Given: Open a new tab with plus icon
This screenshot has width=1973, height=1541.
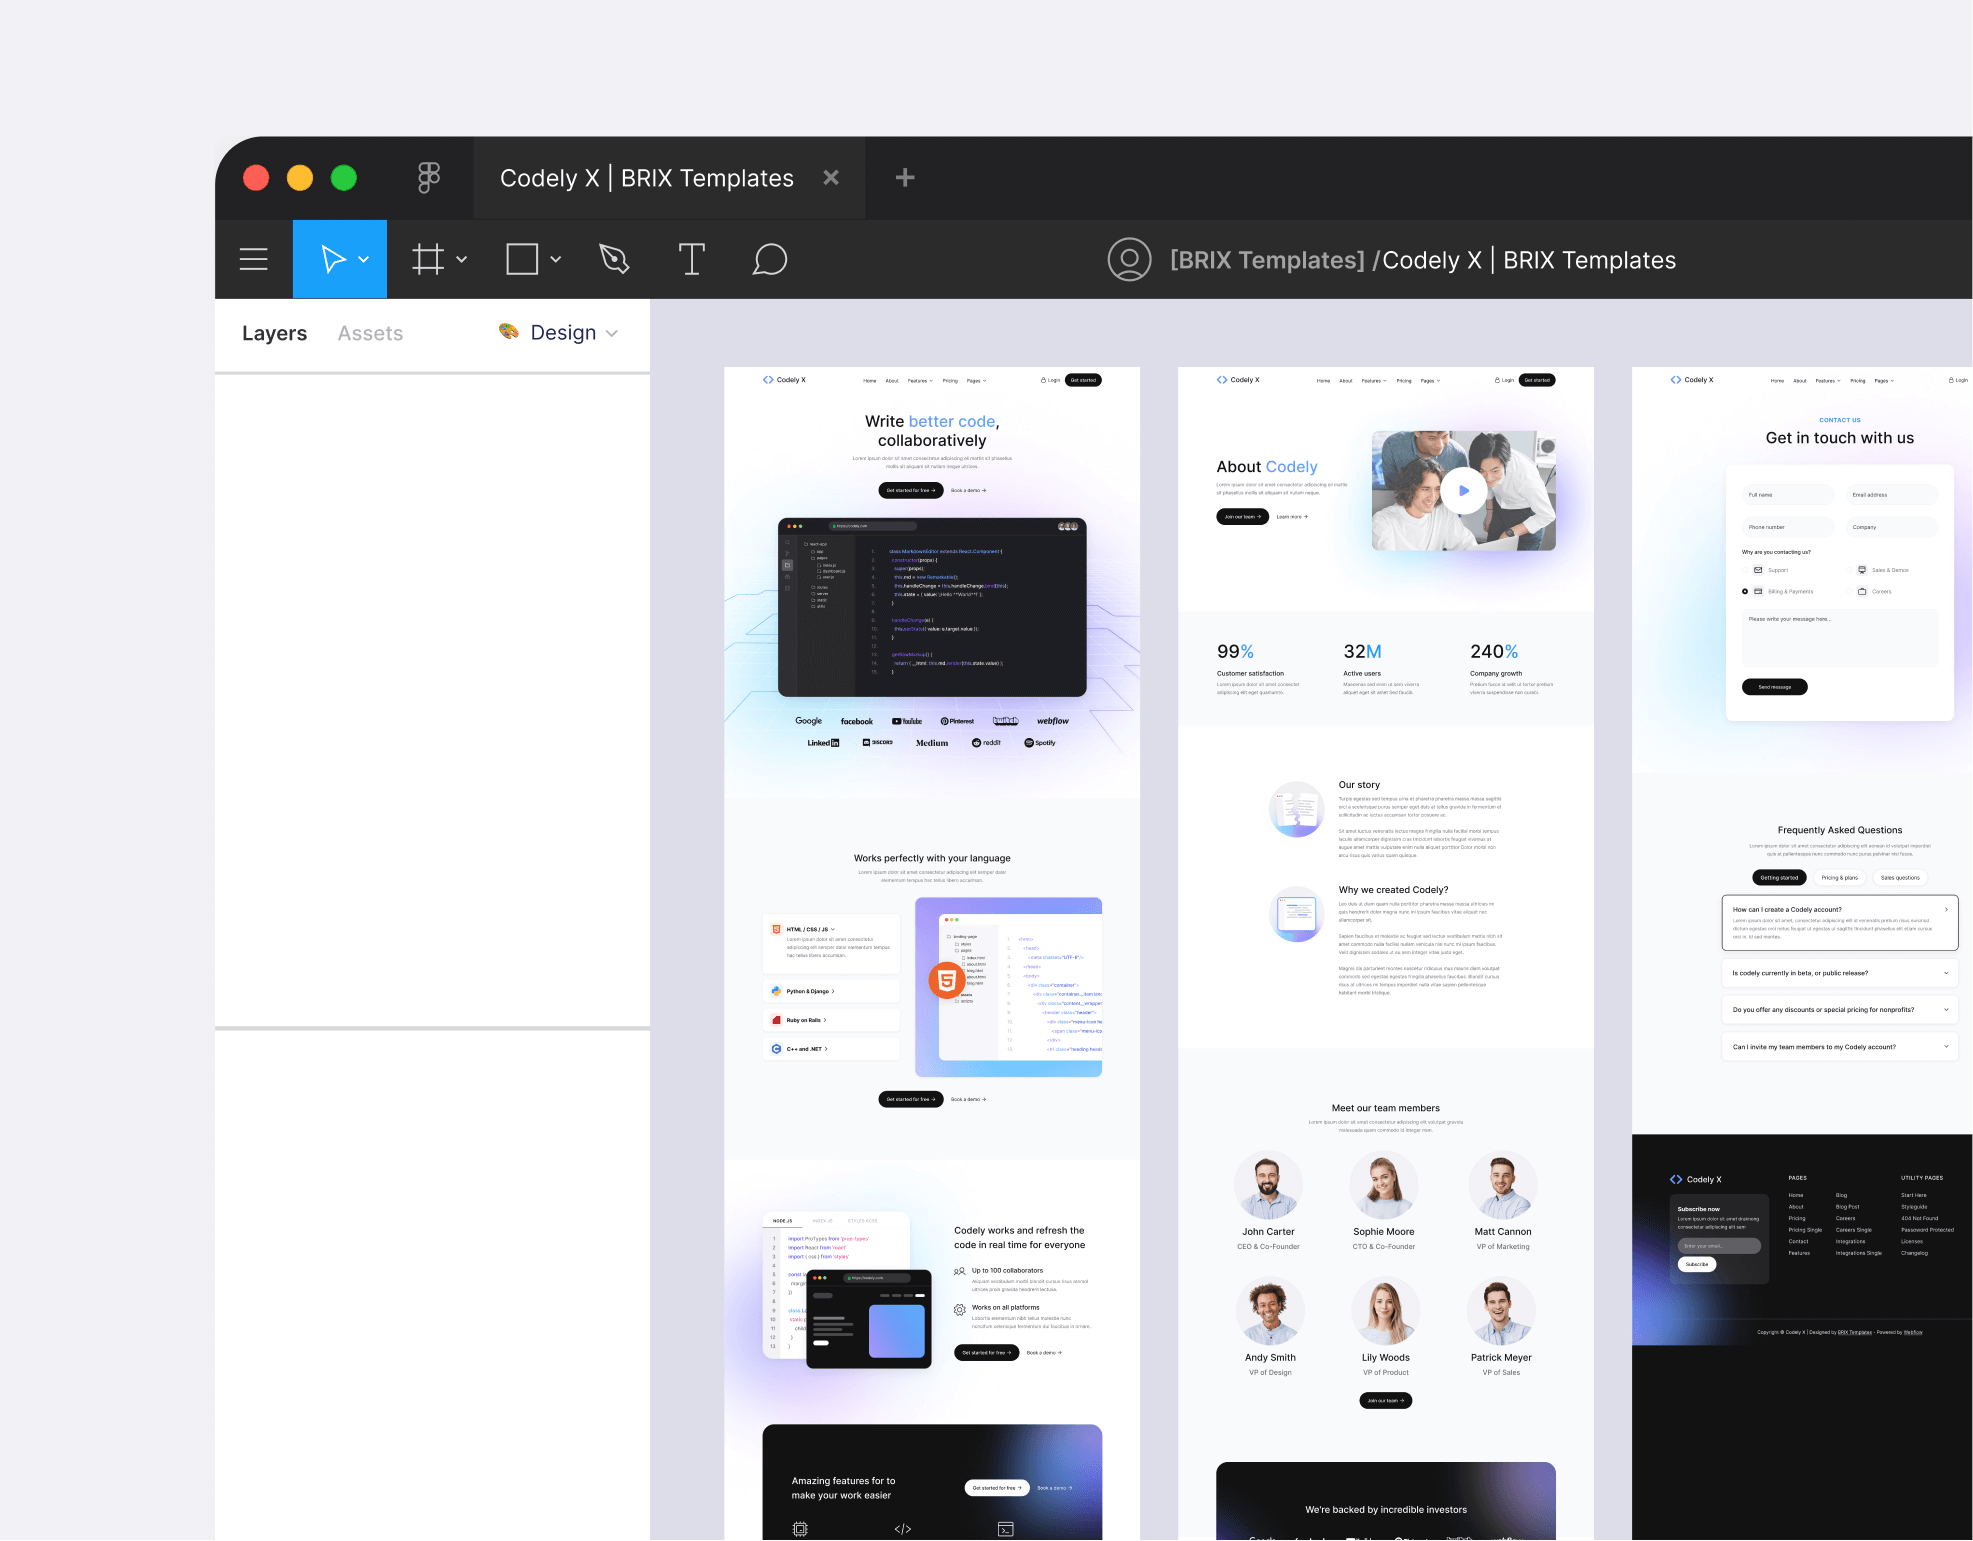Looking at the screenshot, I should [905, 178].
